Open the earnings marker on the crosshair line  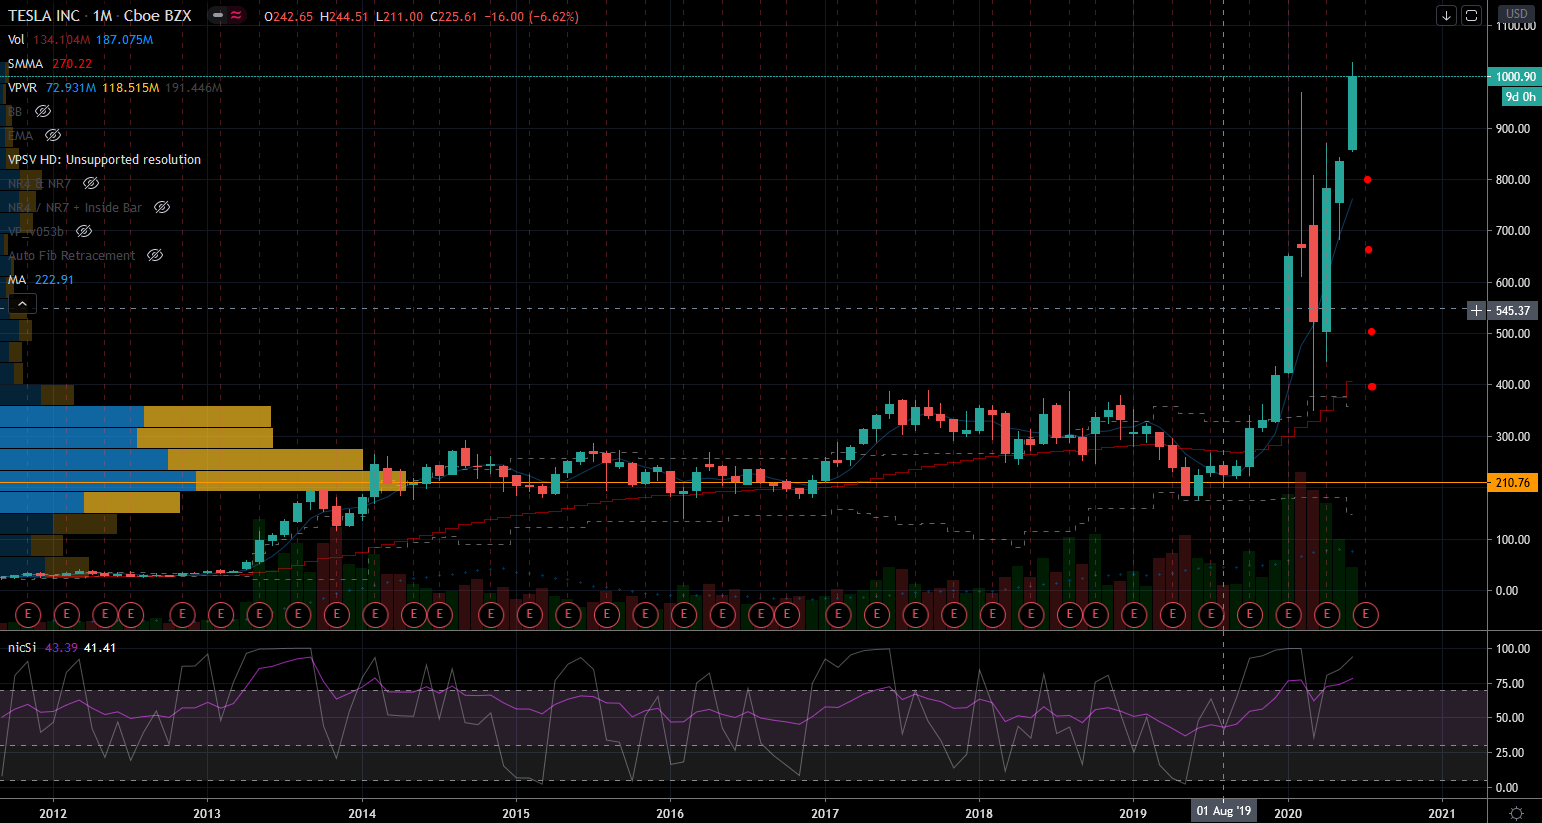point(1212,614)
